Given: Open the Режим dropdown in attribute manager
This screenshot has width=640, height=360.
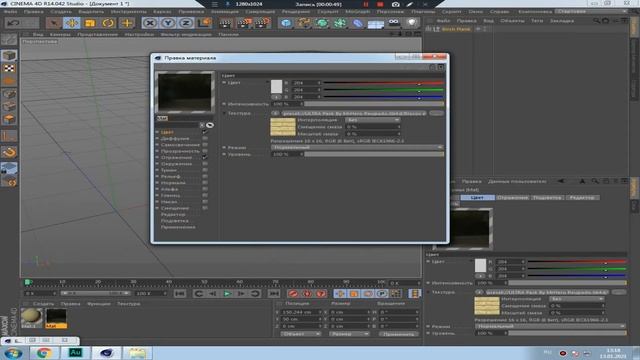Looking at the screenshot, I should 551,326.
